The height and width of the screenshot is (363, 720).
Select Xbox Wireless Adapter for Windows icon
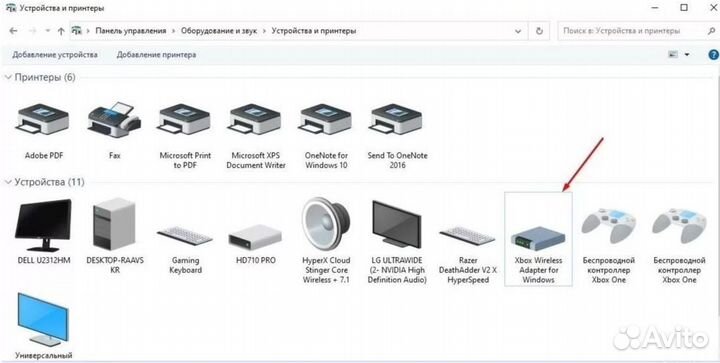[538, 239]
